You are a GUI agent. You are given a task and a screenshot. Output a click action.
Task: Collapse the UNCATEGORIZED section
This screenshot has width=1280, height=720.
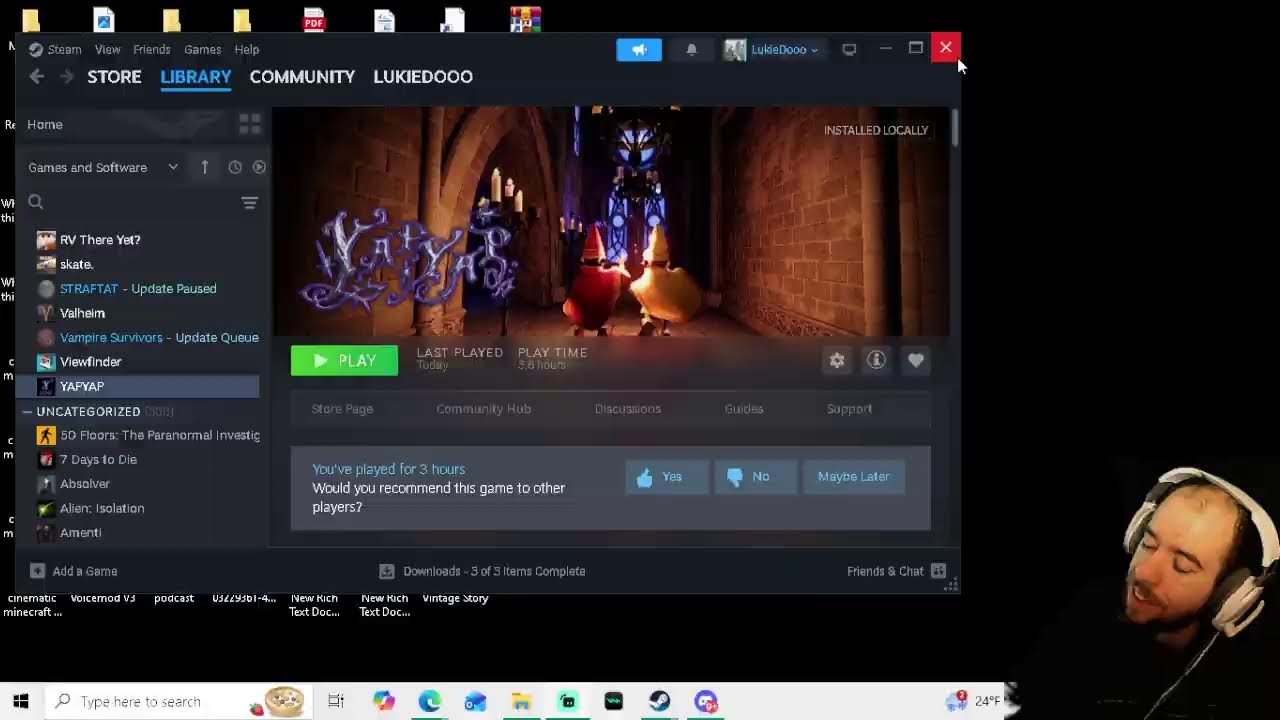point(28,412)
